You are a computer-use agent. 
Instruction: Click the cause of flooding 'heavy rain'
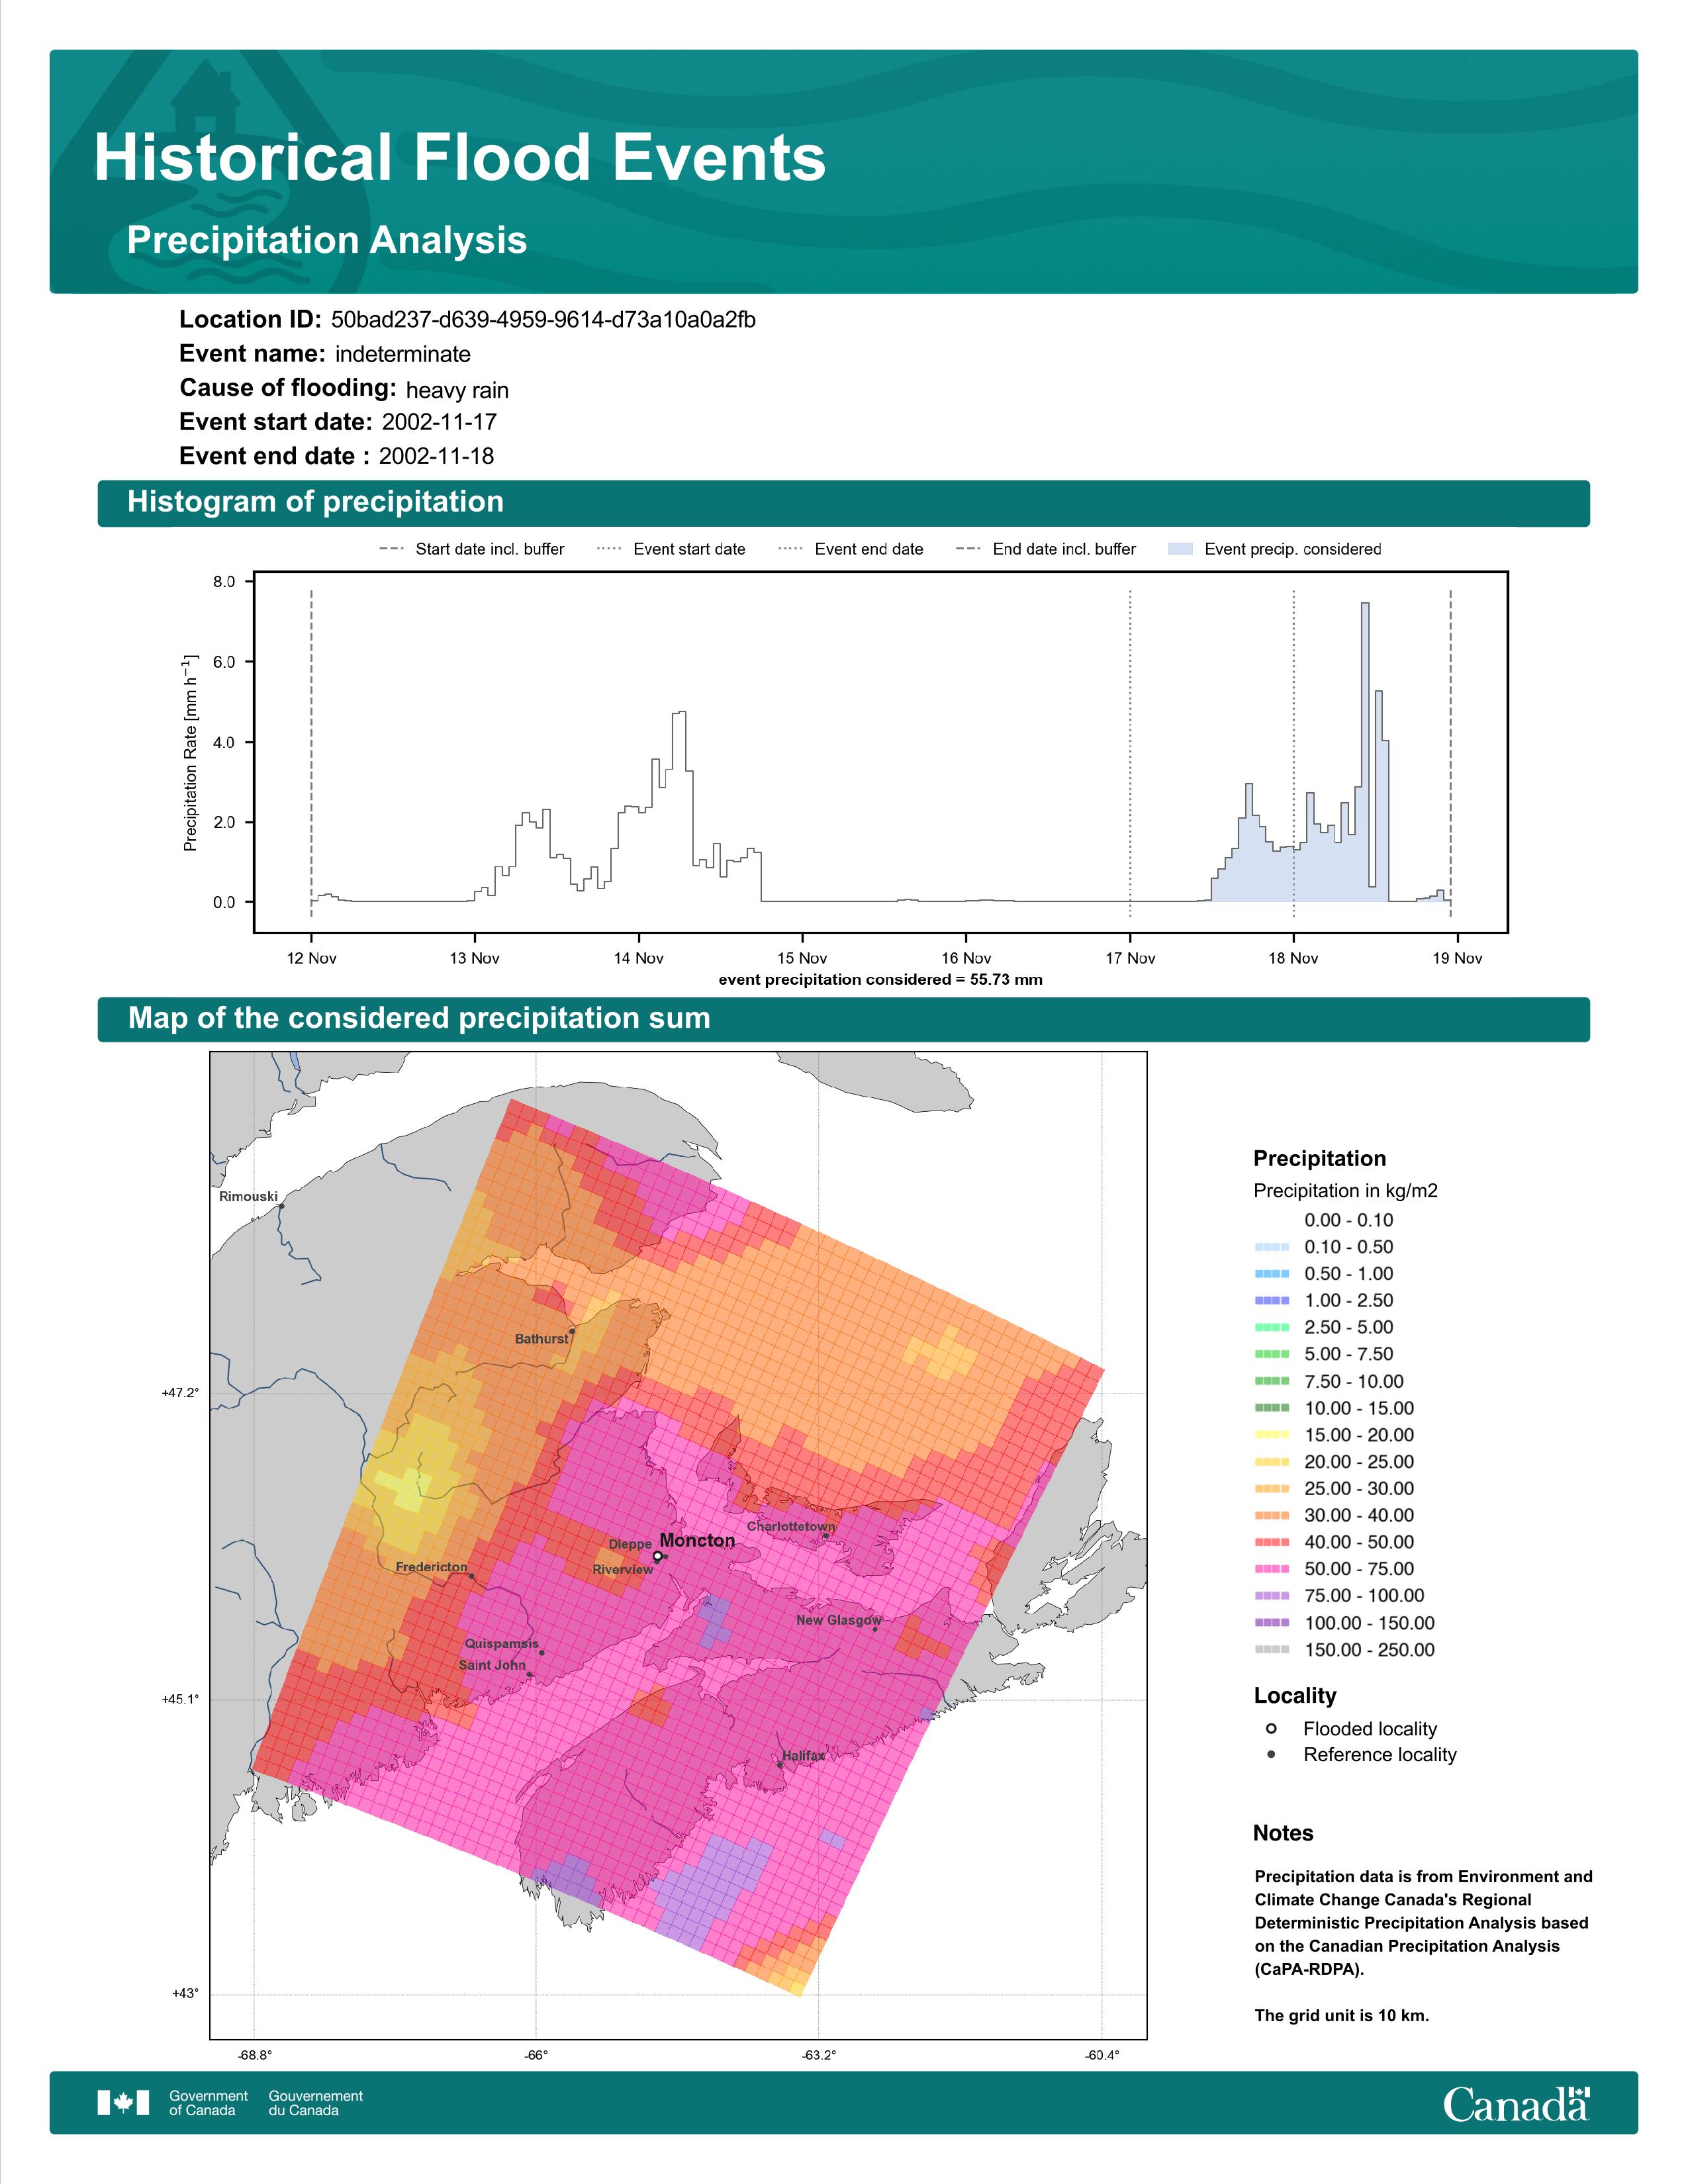point(457,390)
